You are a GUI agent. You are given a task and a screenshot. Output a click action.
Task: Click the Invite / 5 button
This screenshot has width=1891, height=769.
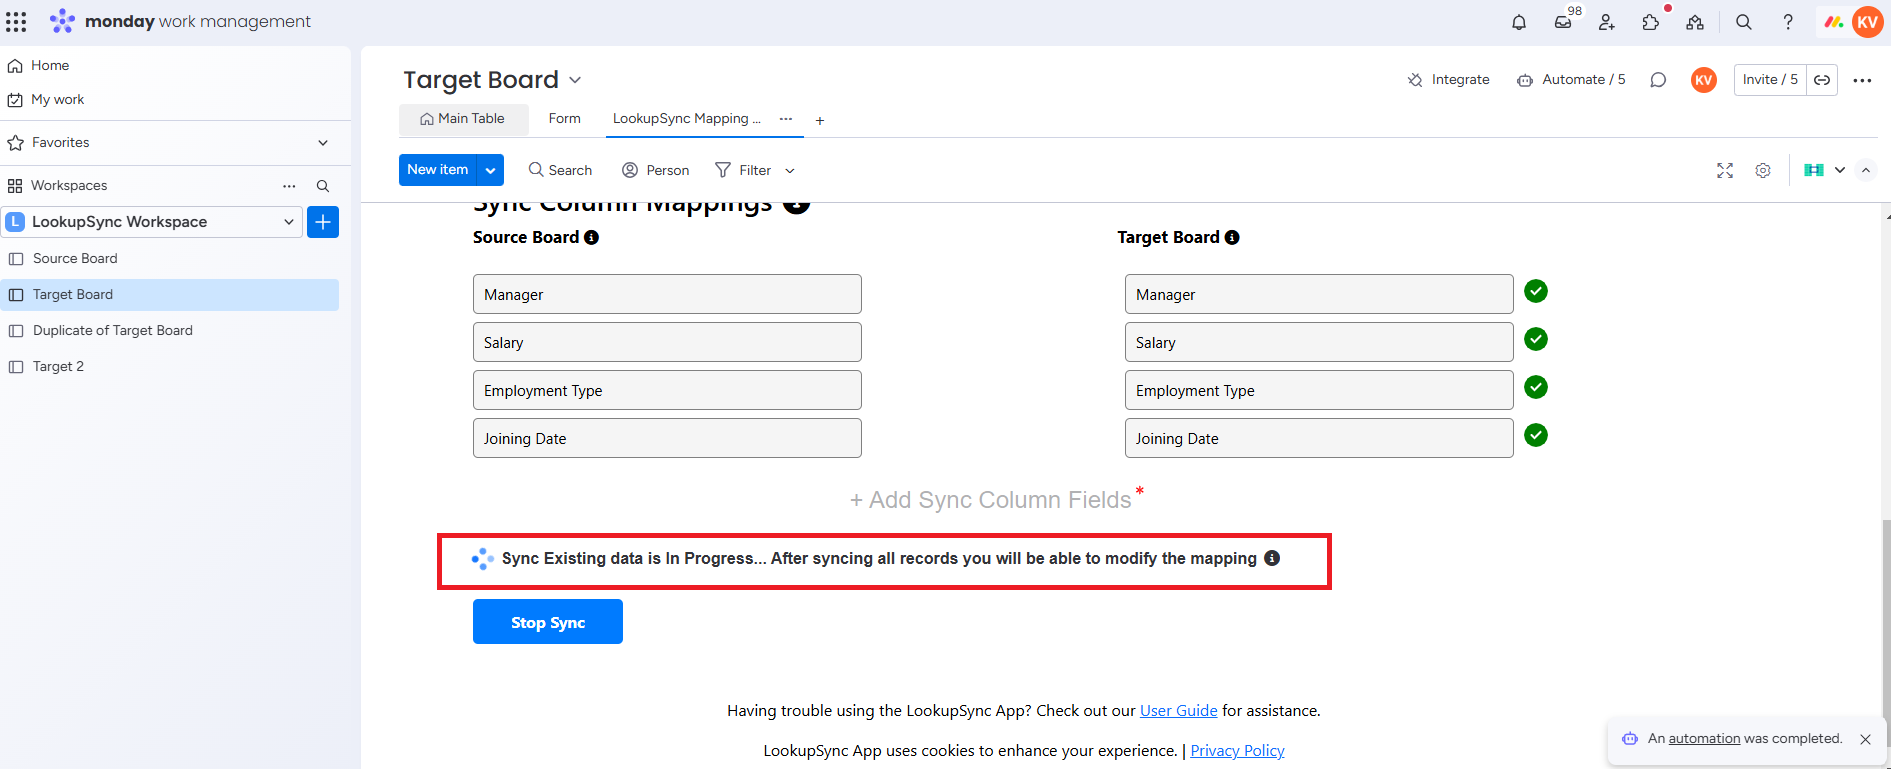point(1770,80)
